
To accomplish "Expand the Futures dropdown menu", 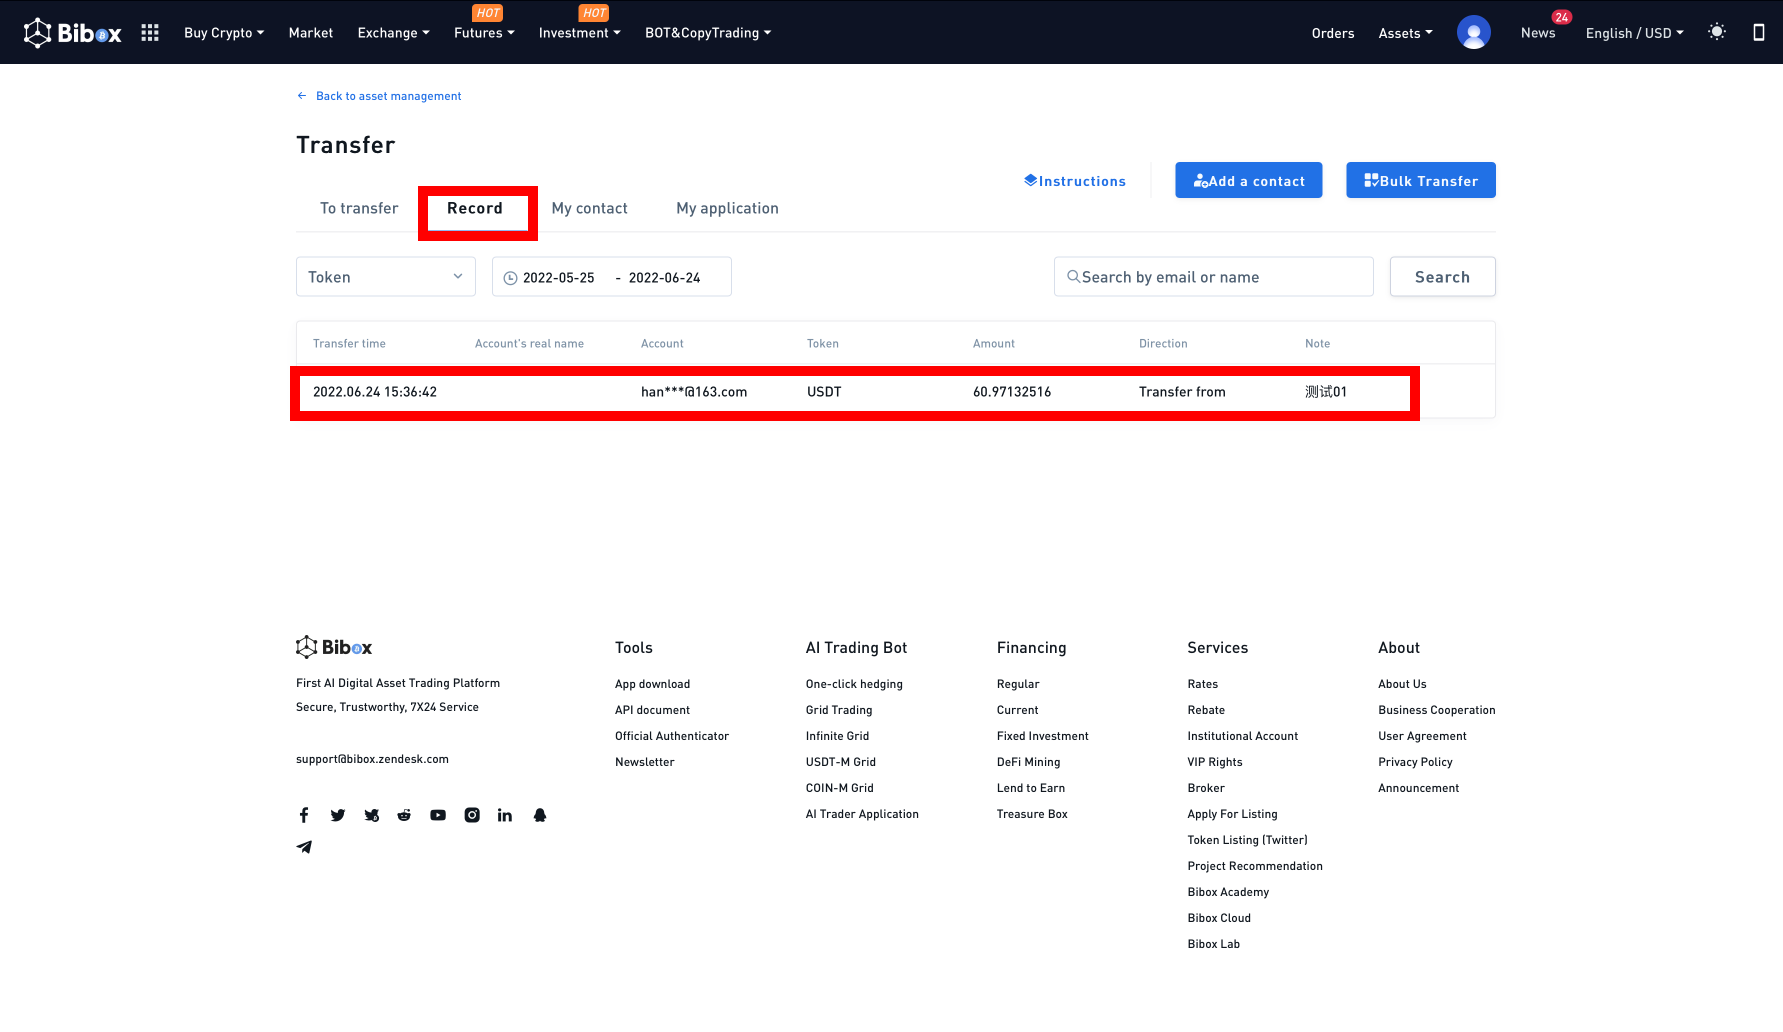I will pos(484,33).
